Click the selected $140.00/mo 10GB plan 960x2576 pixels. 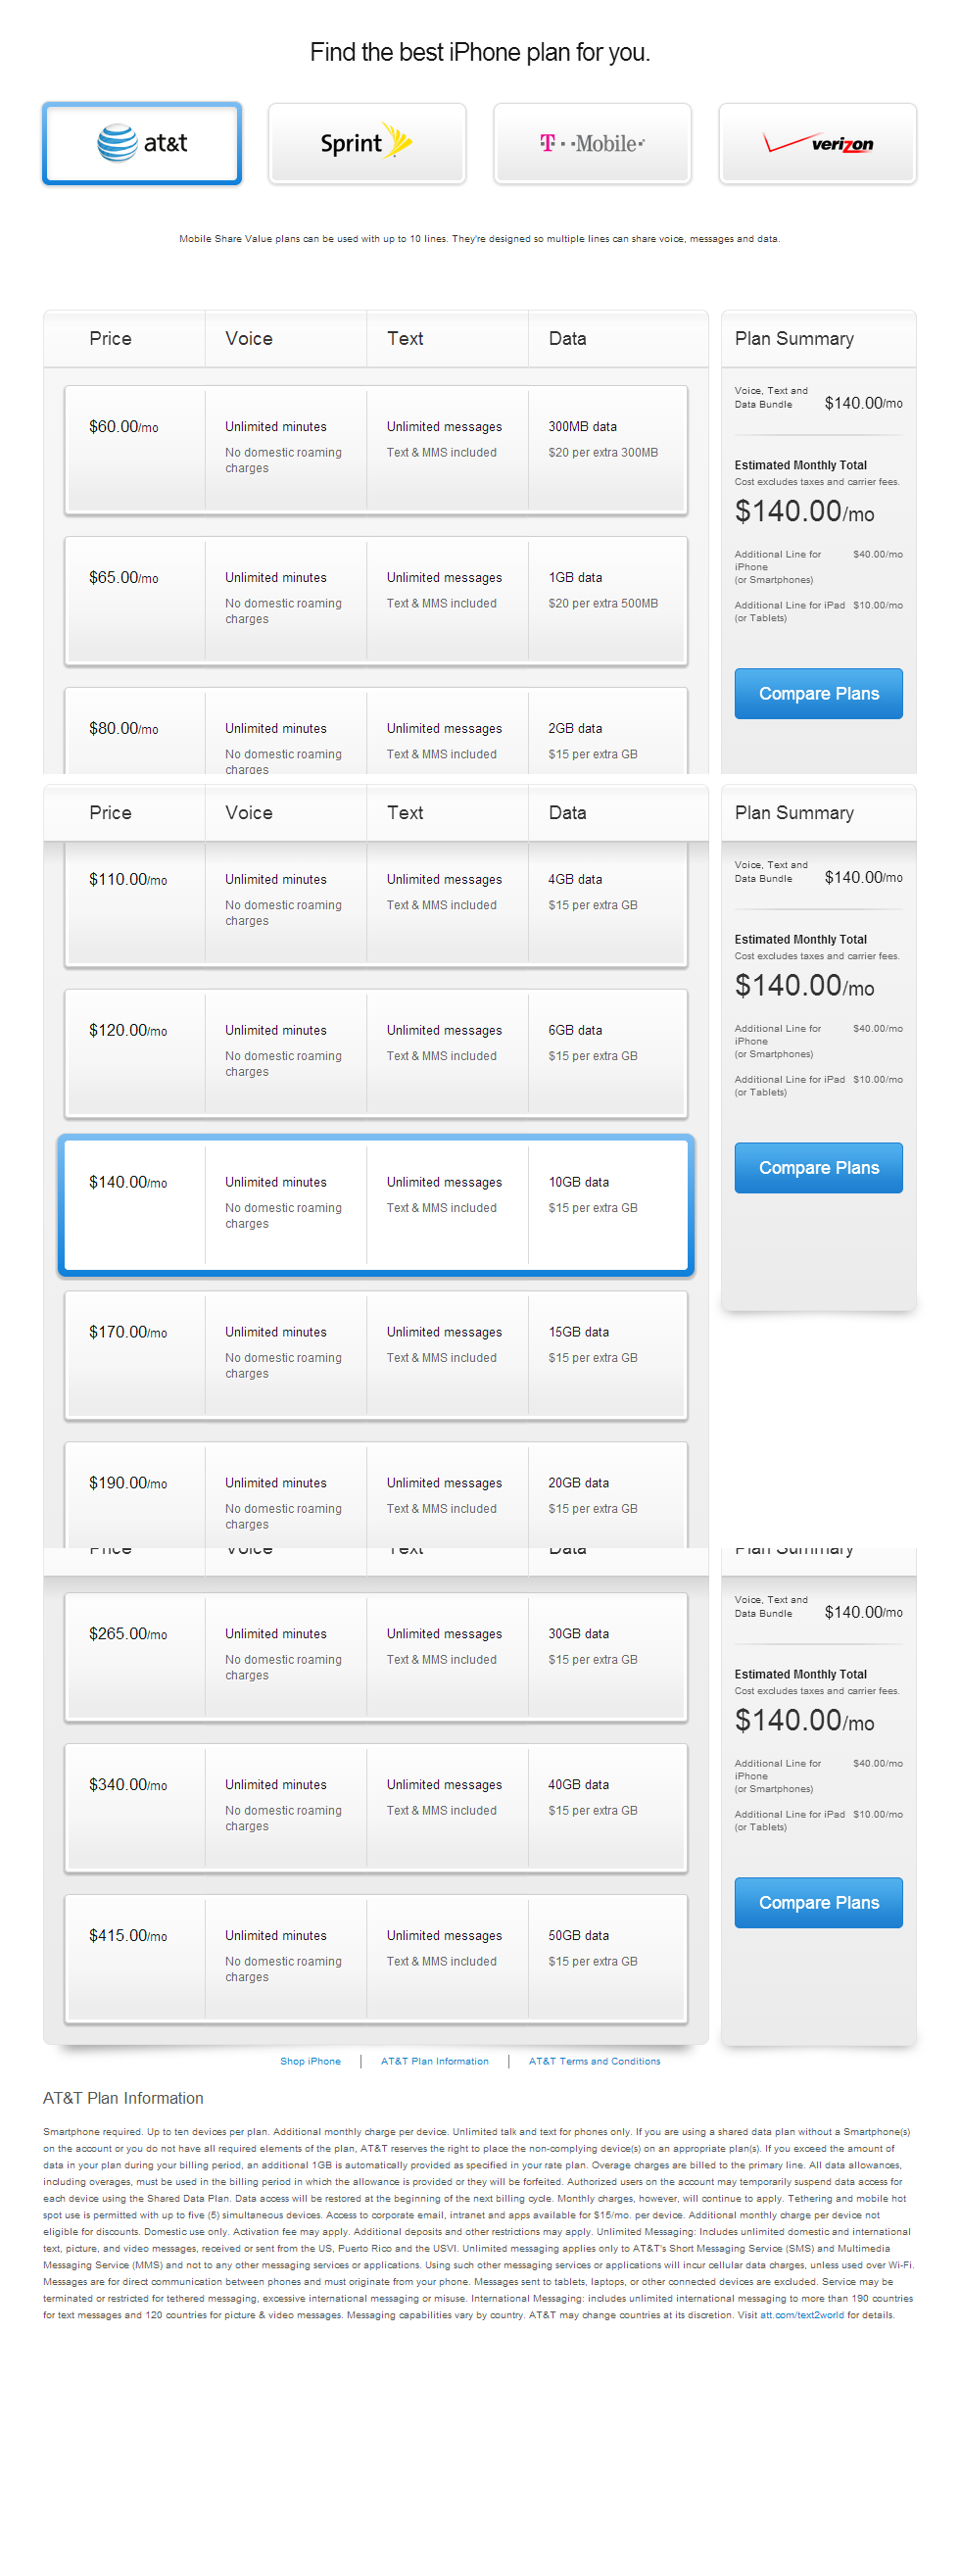click(x=376, y=1205)
